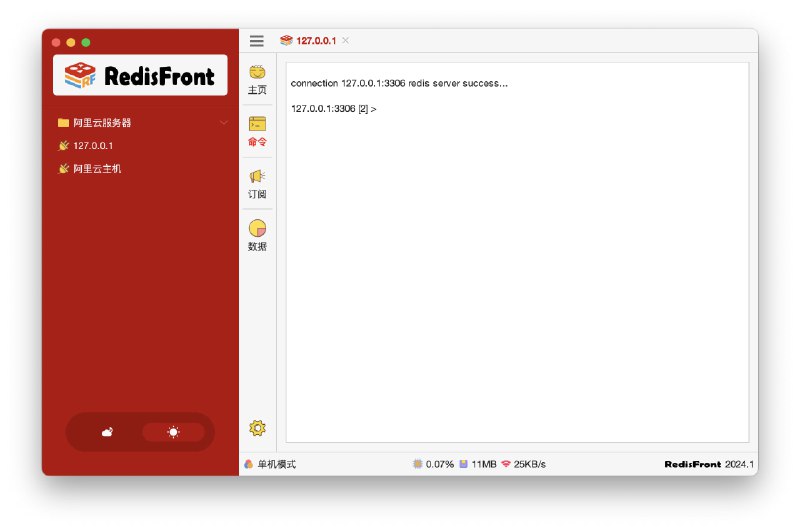Open the 订阅 subscribe icon
Viewport: 800px width, 531px height.
257,183
